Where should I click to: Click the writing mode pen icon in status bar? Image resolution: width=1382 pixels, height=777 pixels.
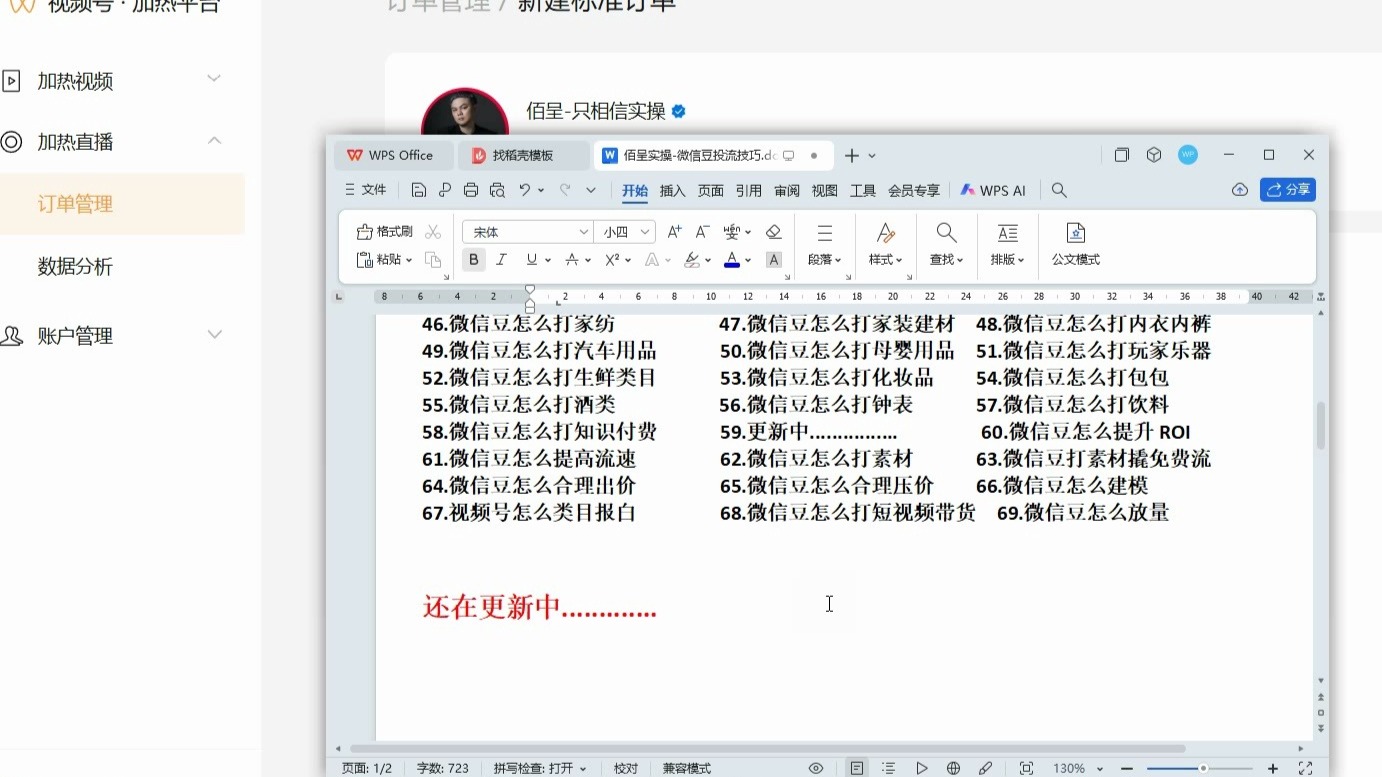coord(986,768)
